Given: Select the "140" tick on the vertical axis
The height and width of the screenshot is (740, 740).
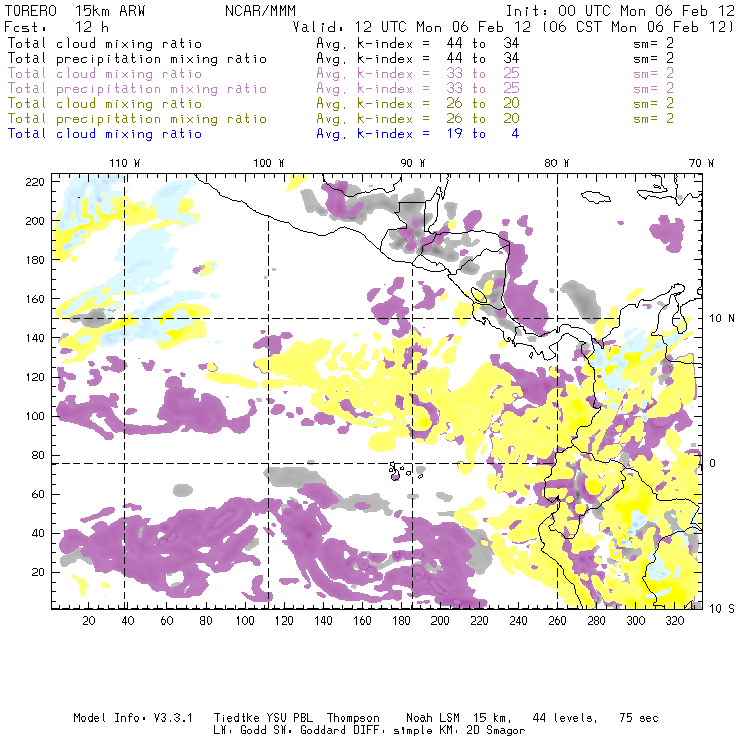Looking at the screenshot, I should [x=35, y=338].
